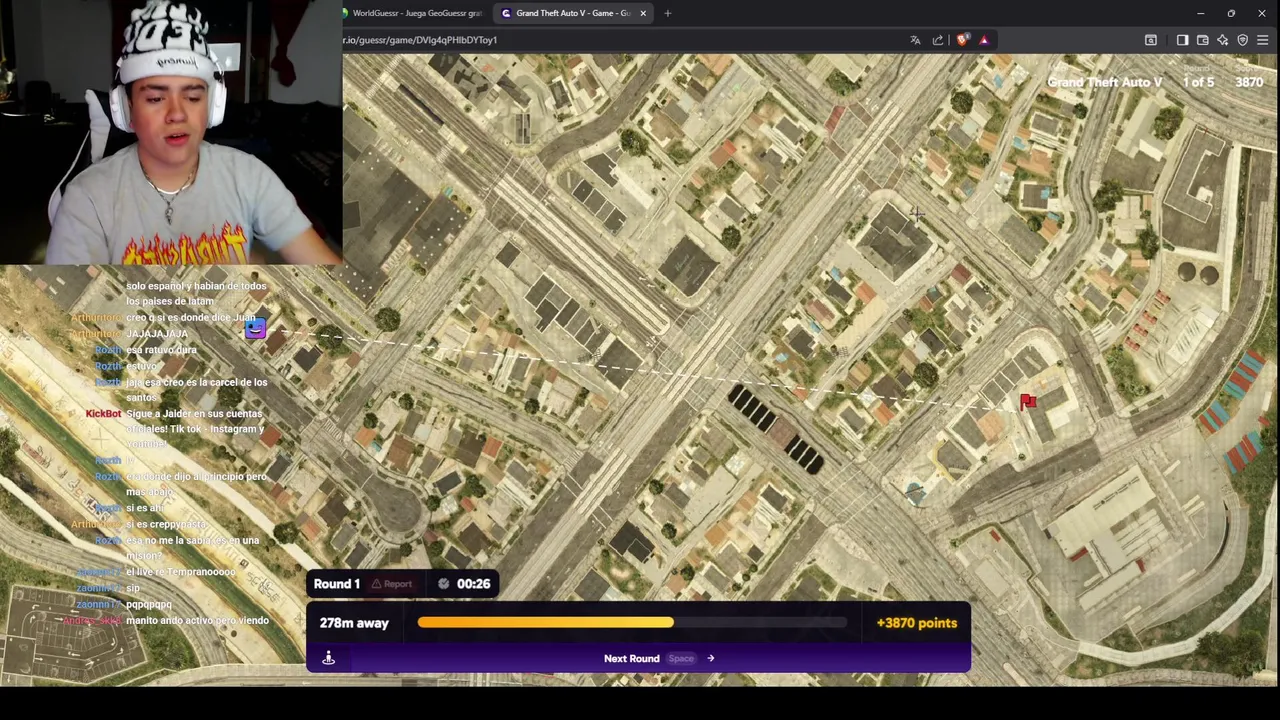Click the +3870 points label

916,623
